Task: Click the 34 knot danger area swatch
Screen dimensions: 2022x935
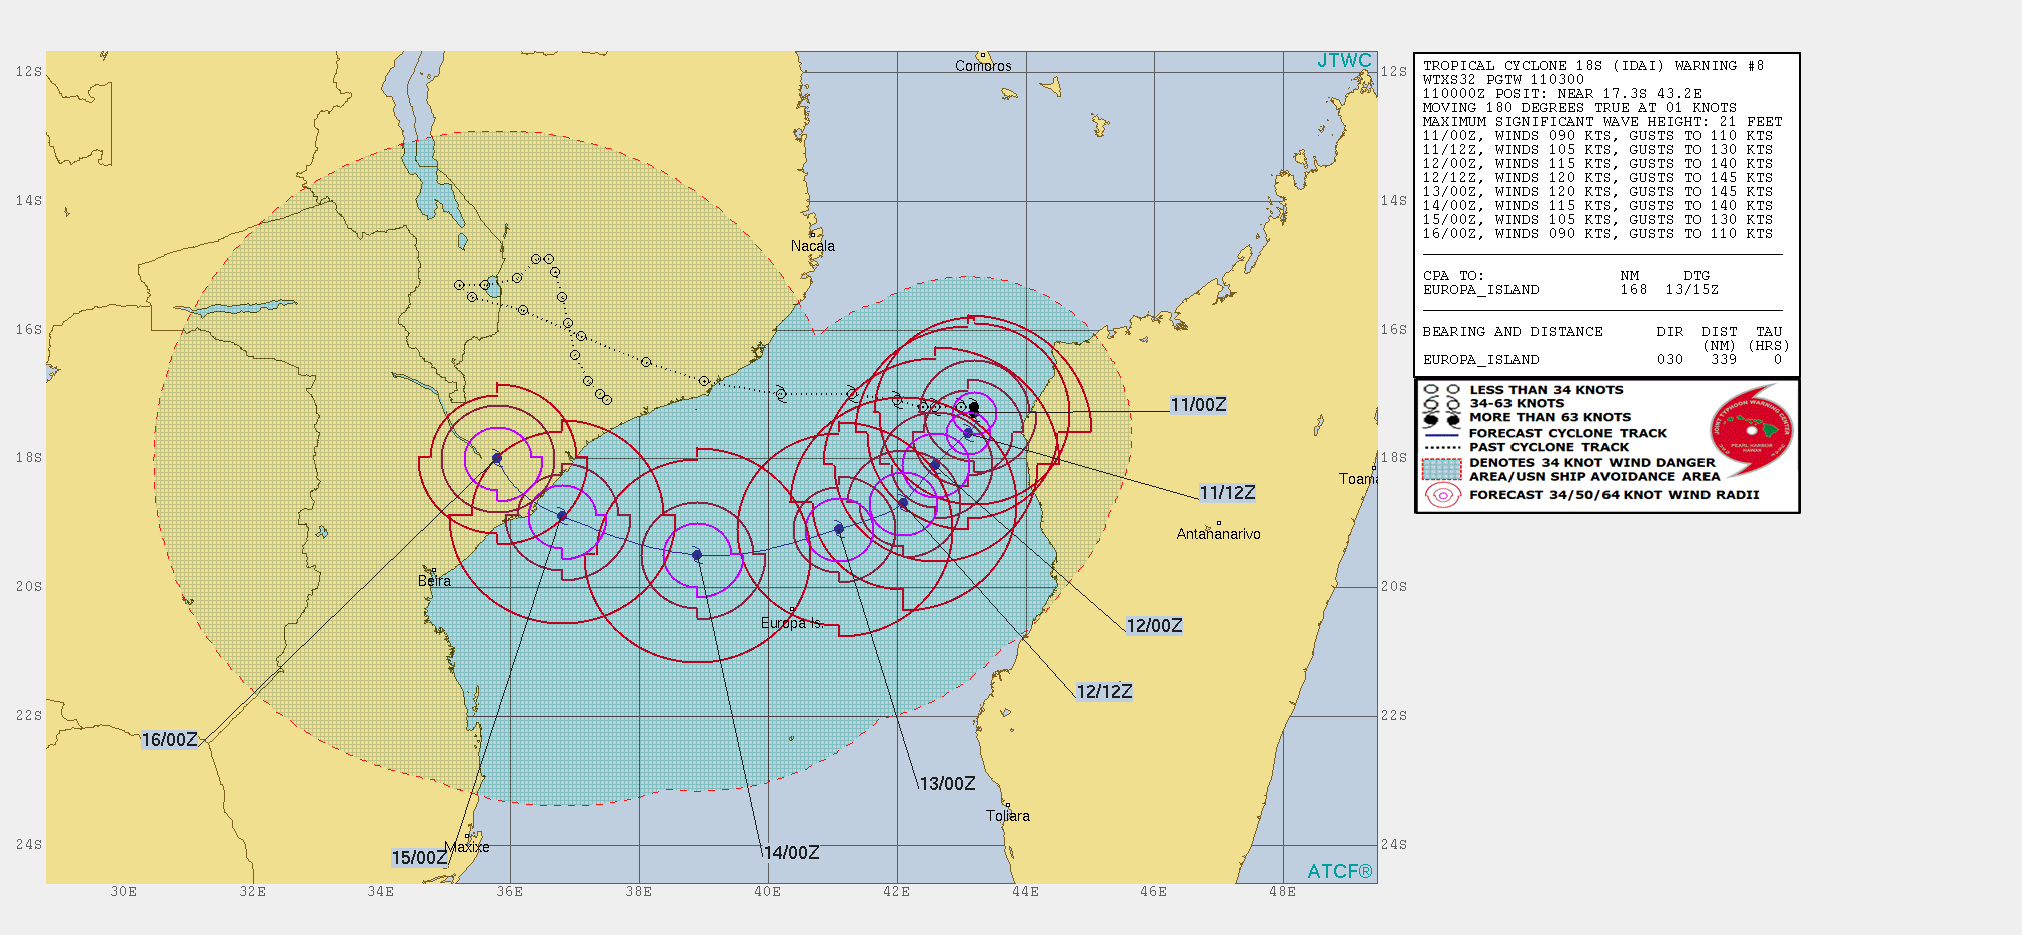Action: [1442, 469]
